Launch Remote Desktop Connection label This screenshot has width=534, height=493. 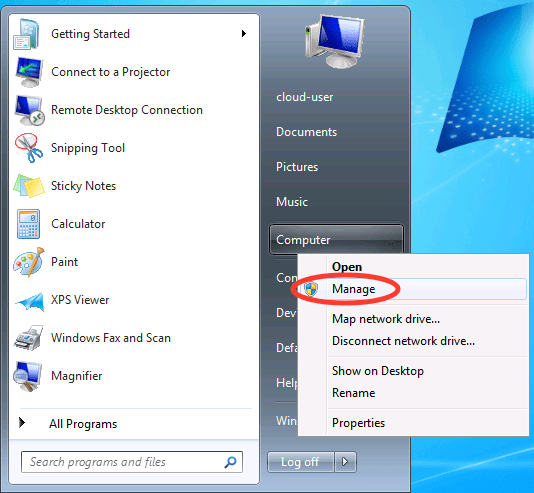point(127,110)
